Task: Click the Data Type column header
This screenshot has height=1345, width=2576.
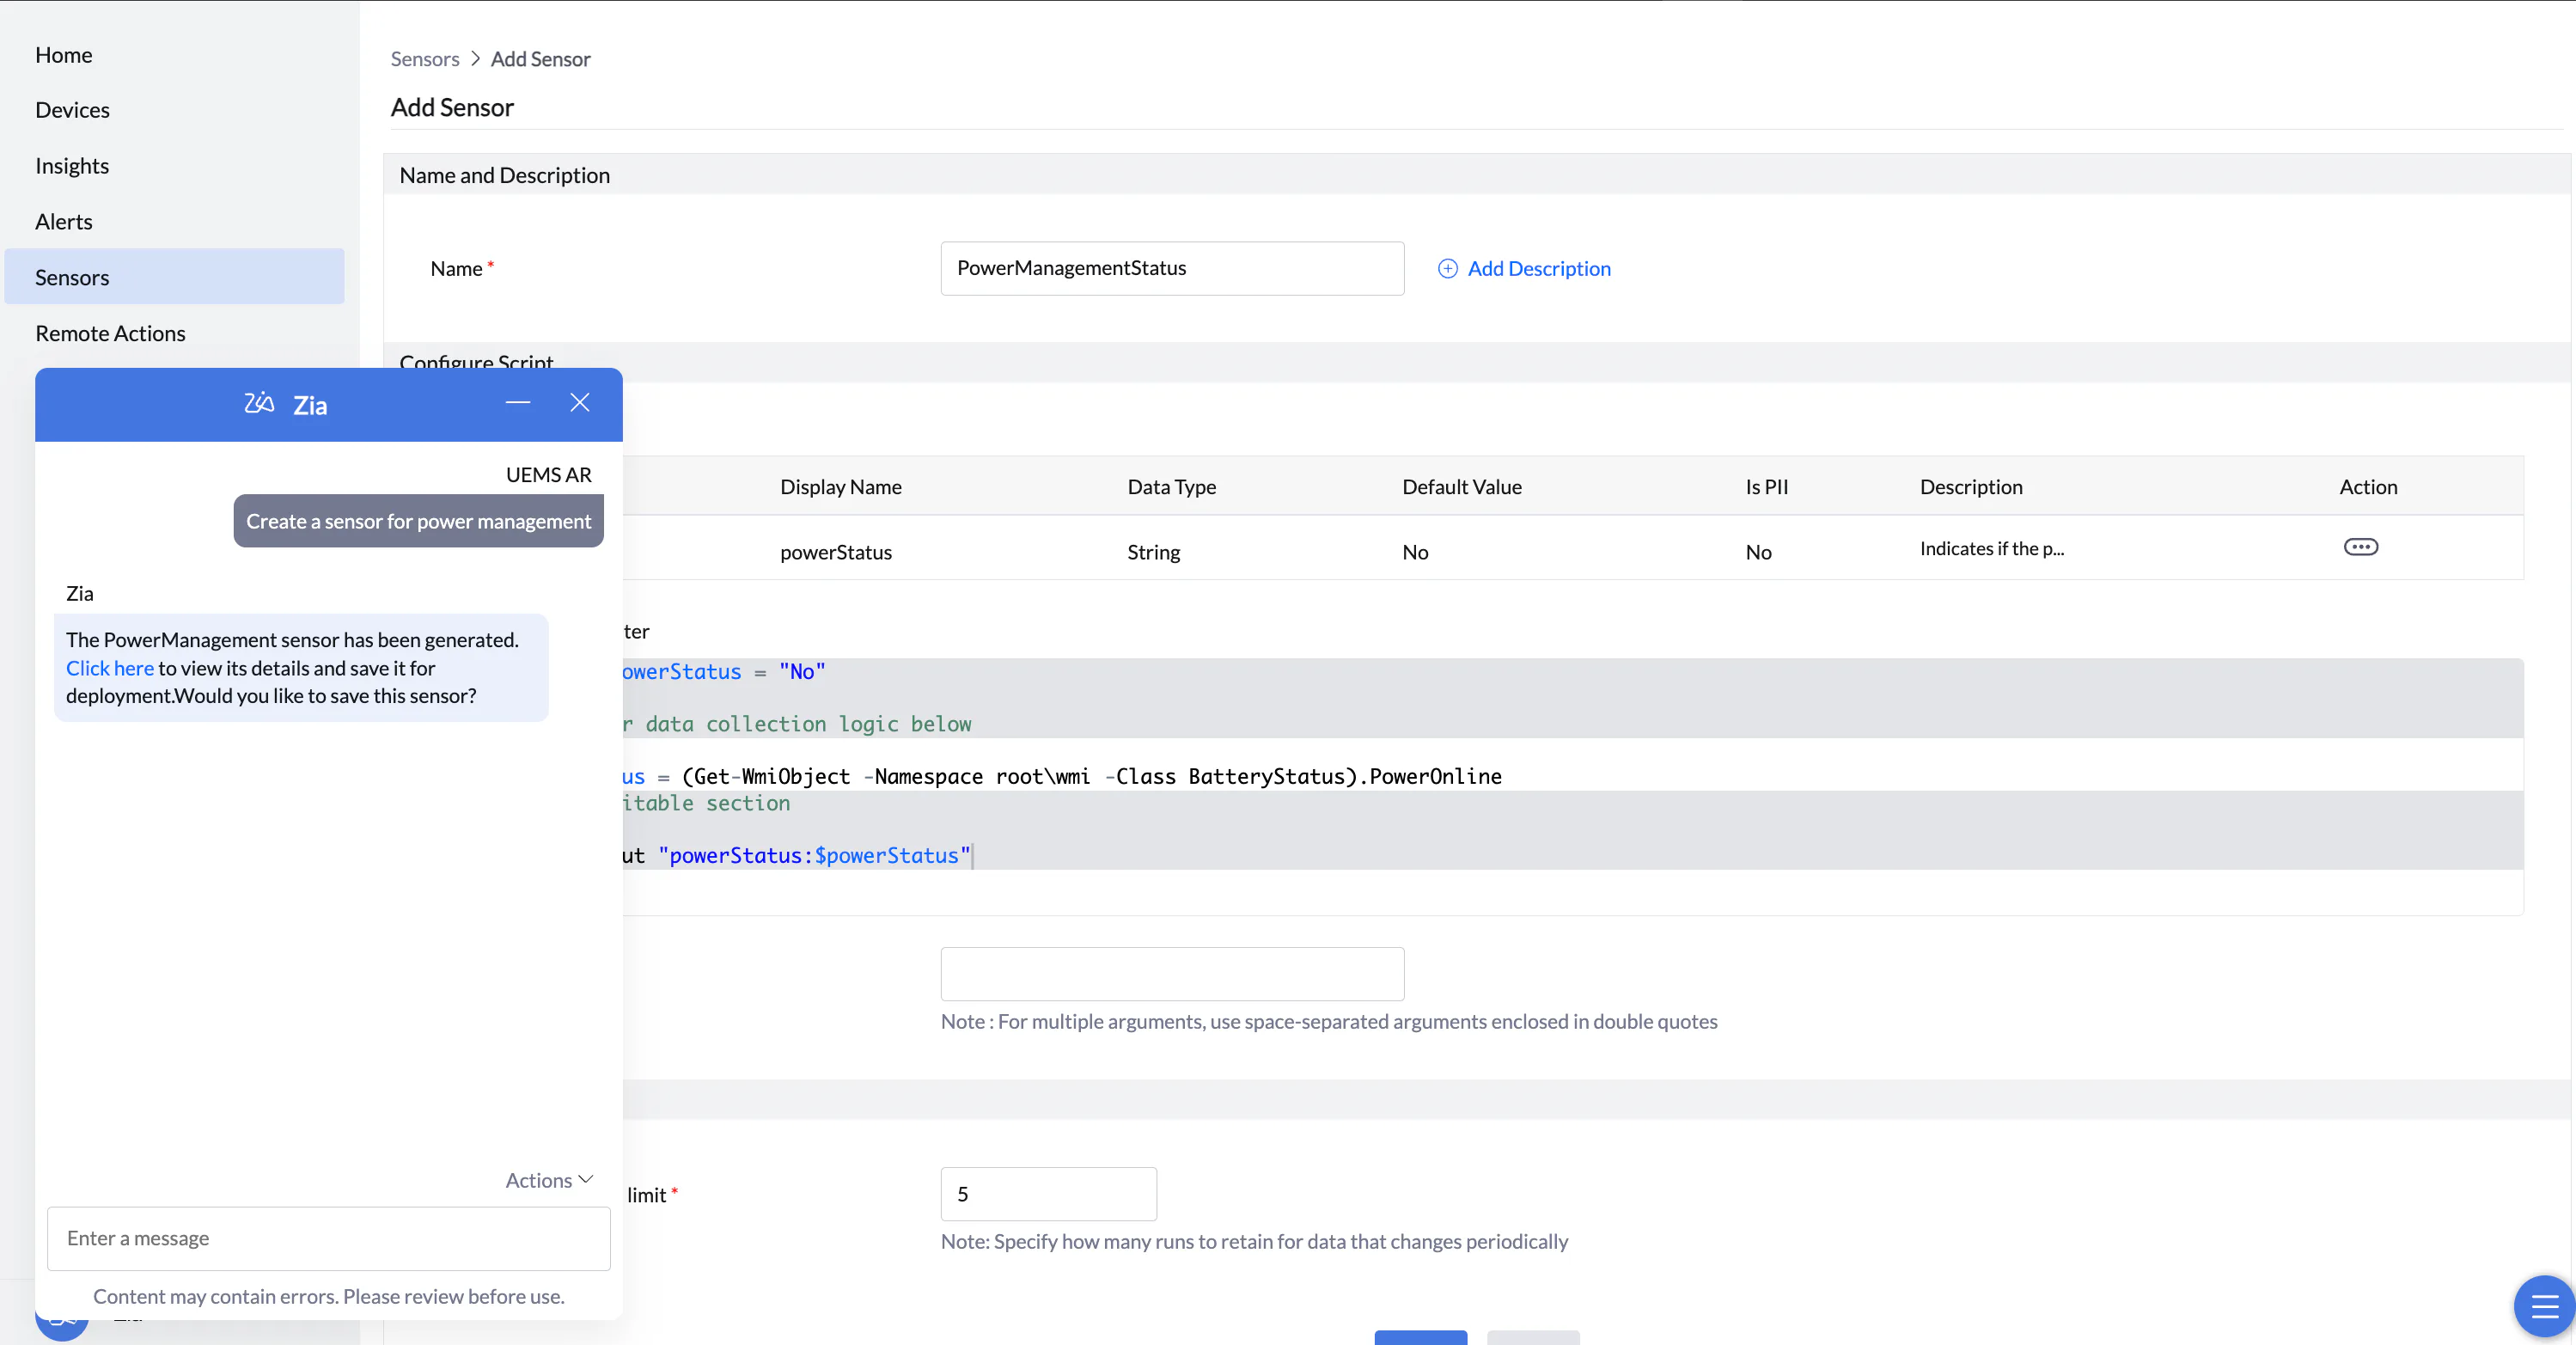Action: 1171,487
